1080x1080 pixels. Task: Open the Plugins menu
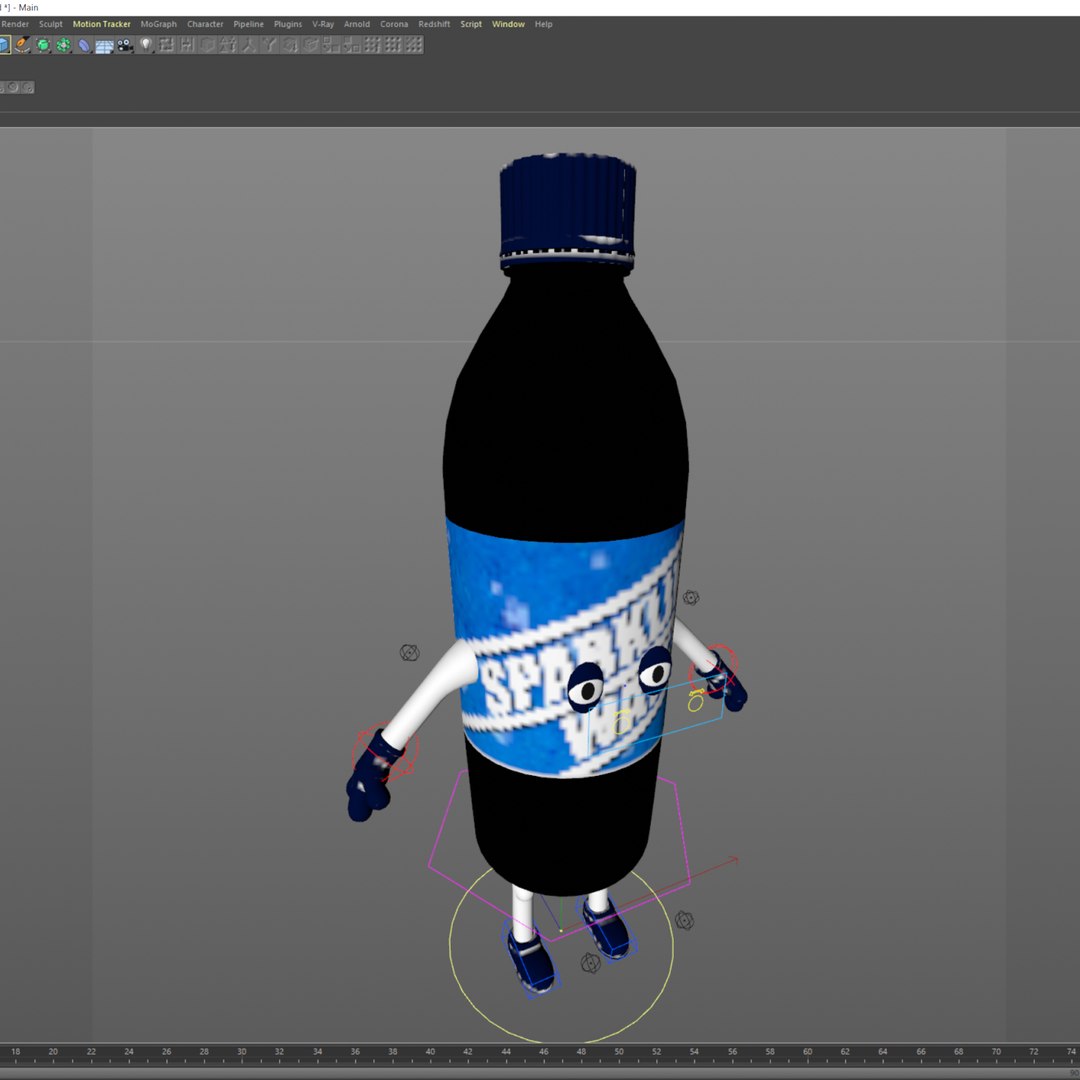288,24
